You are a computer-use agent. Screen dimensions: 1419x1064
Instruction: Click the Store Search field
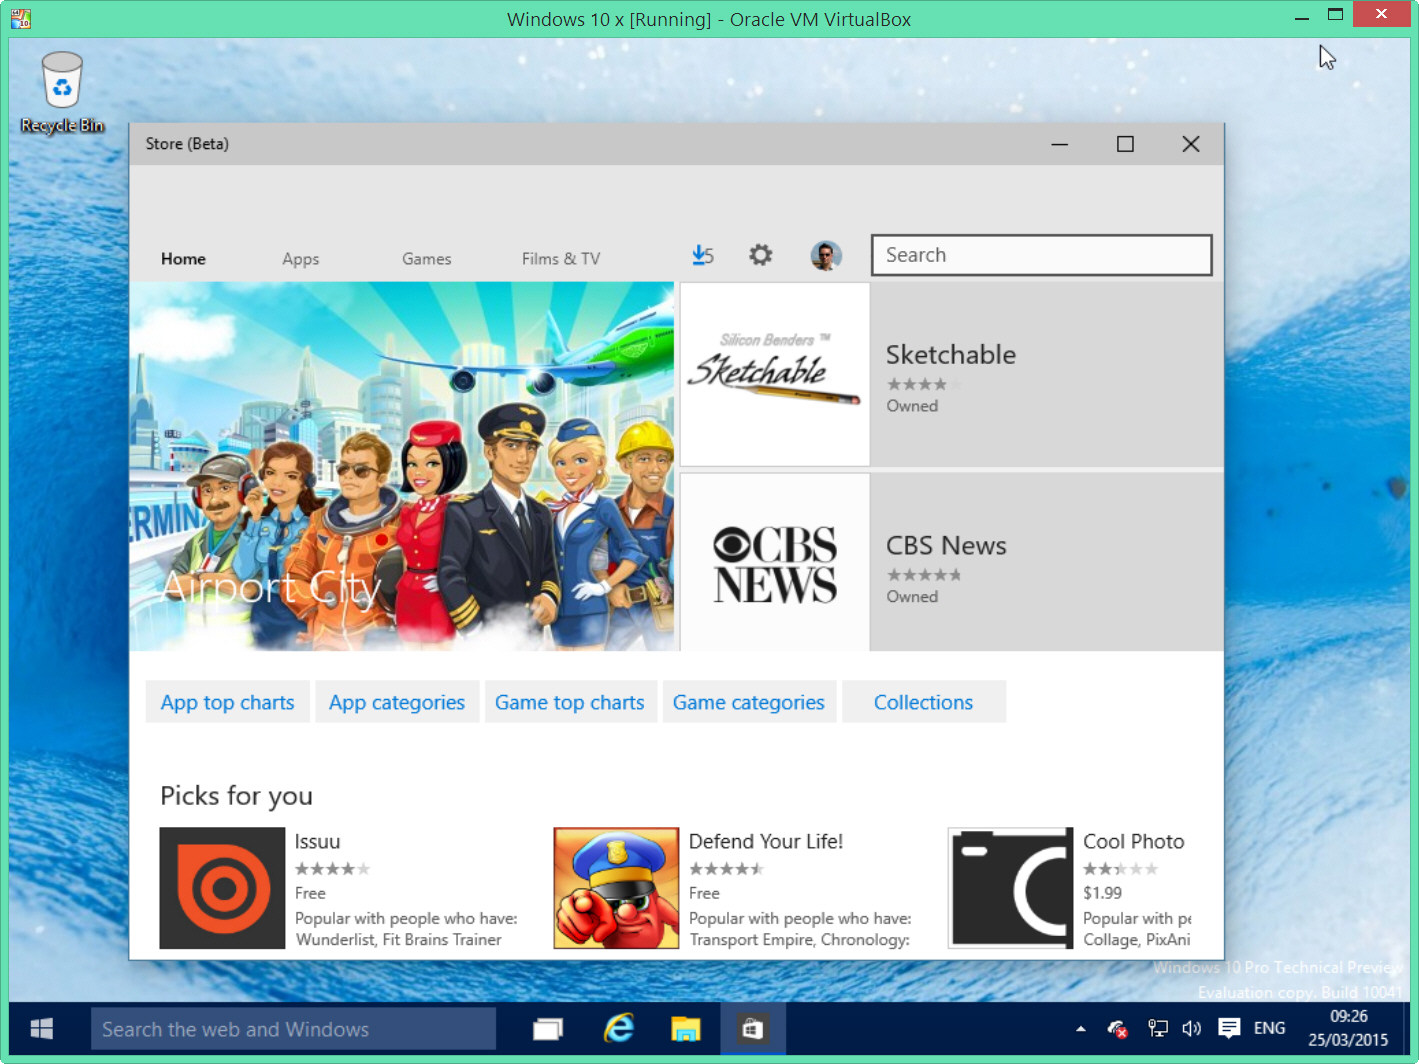[1042, 255]
